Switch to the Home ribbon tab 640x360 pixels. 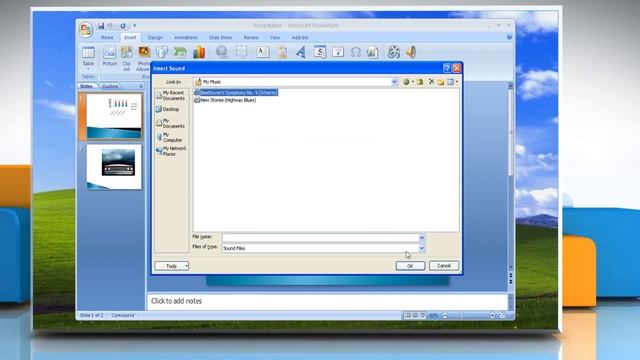(107, 38)
